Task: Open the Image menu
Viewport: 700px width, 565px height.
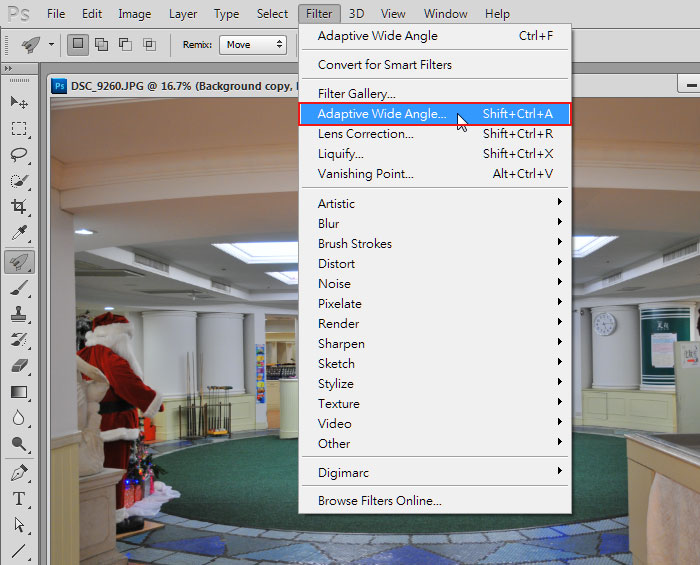Action: pos(134,14)
